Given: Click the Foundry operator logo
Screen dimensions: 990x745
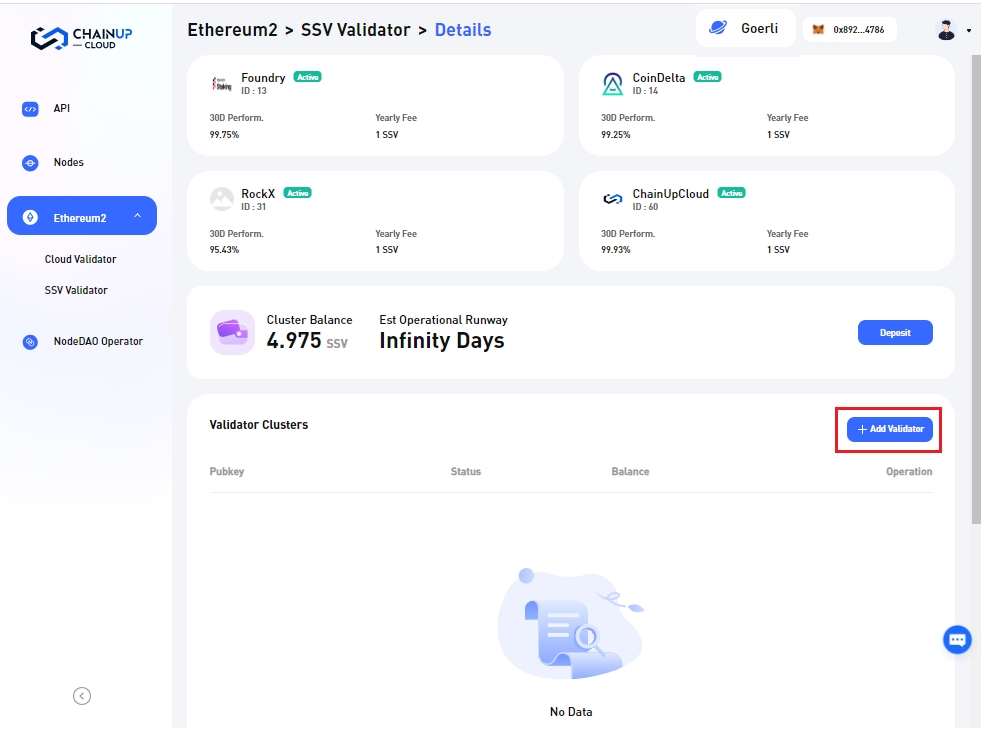Looking at the screenshot, I should 221,84.
